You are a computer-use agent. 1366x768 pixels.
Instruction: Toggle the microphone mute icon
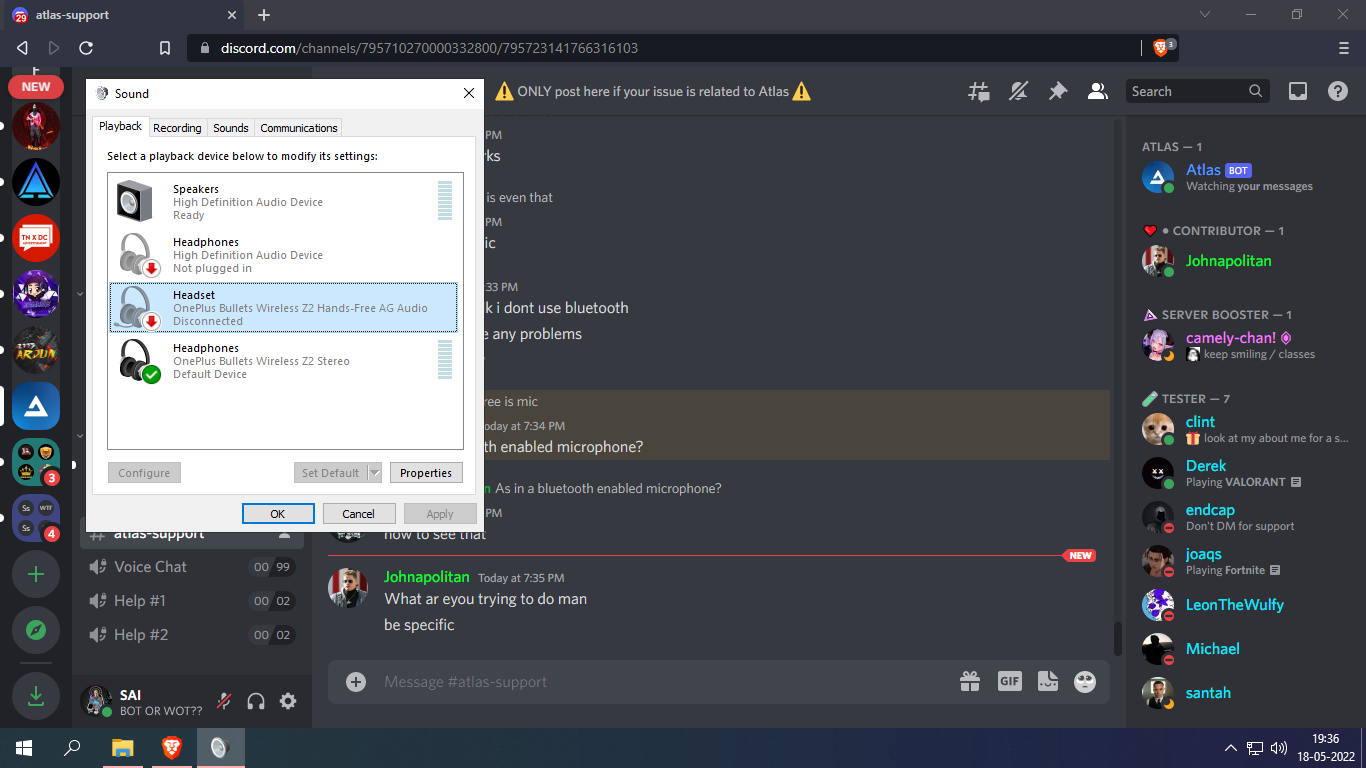[x=224, y=701]
